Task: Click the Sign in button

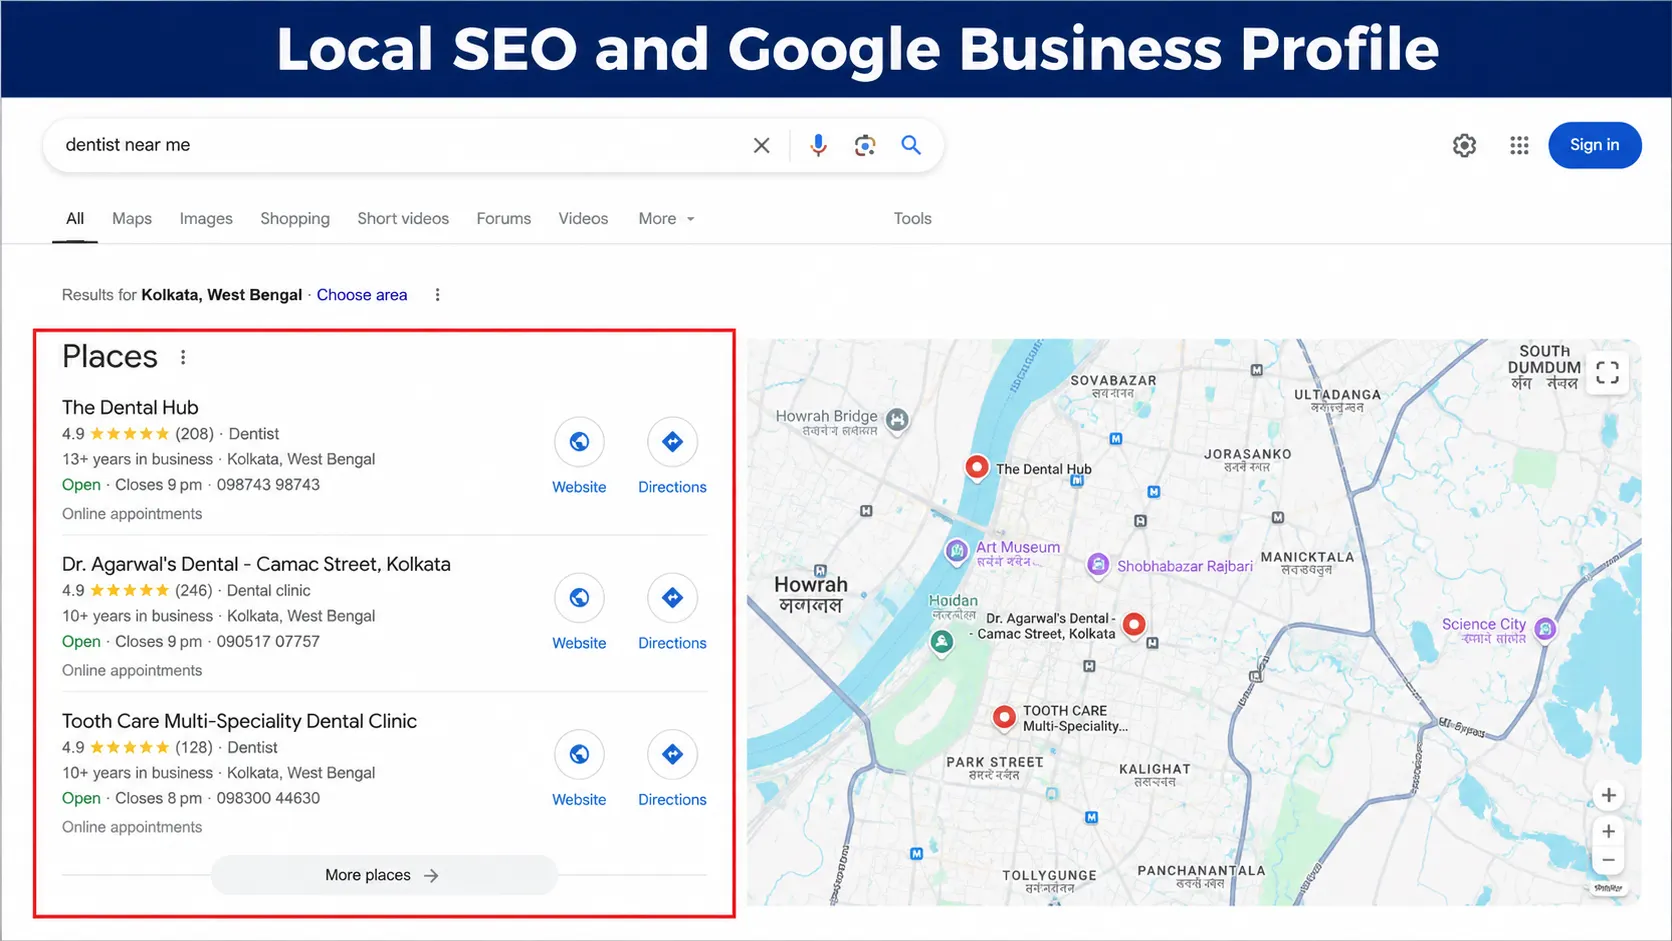Action: click(1594, 145)
